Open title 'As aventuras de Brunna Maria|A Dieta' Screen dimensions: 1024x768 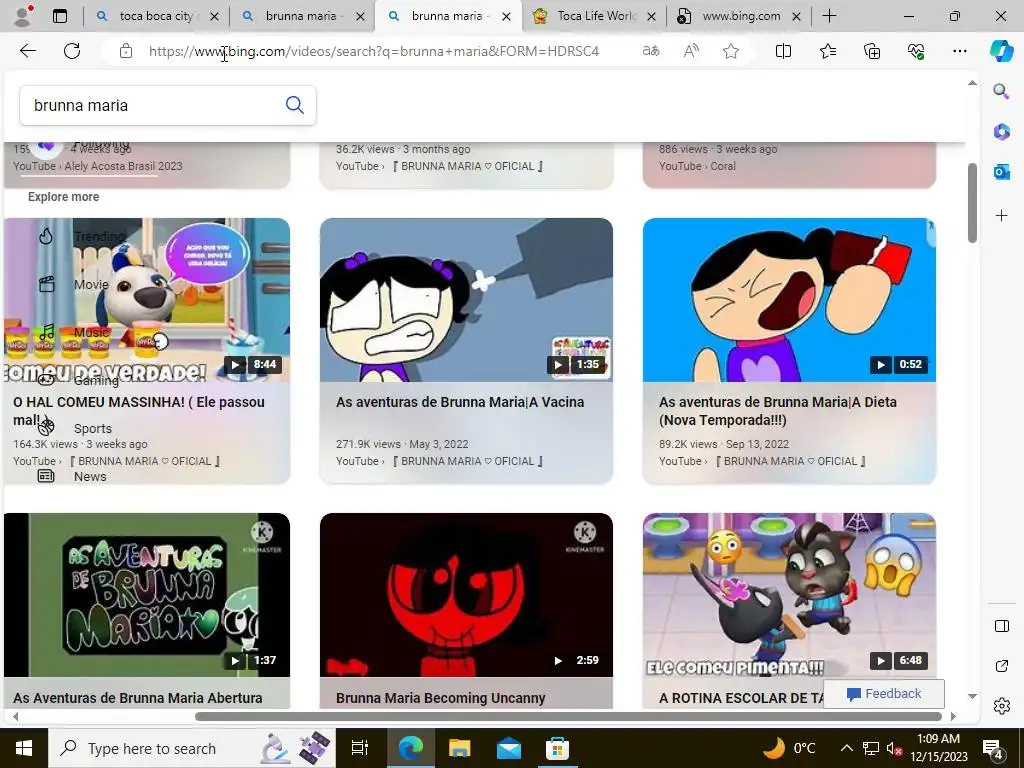pyautogui.click(x=778, y=411)
